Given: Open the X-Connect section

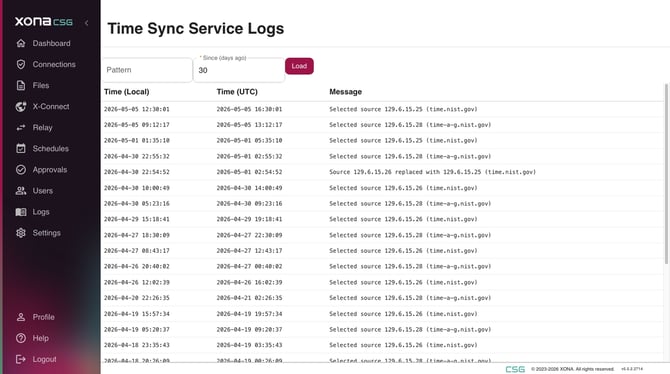Looking at the screenshot, I should (51, 106).
